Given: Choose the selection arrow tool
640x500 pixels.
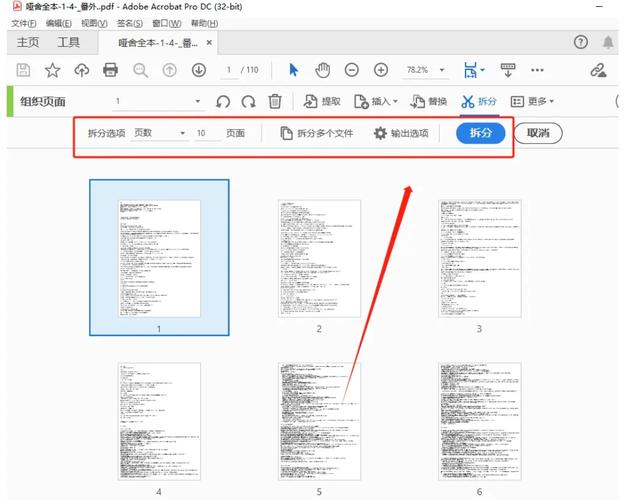Looking at the screenshot, I should click(x=293, y=70).
